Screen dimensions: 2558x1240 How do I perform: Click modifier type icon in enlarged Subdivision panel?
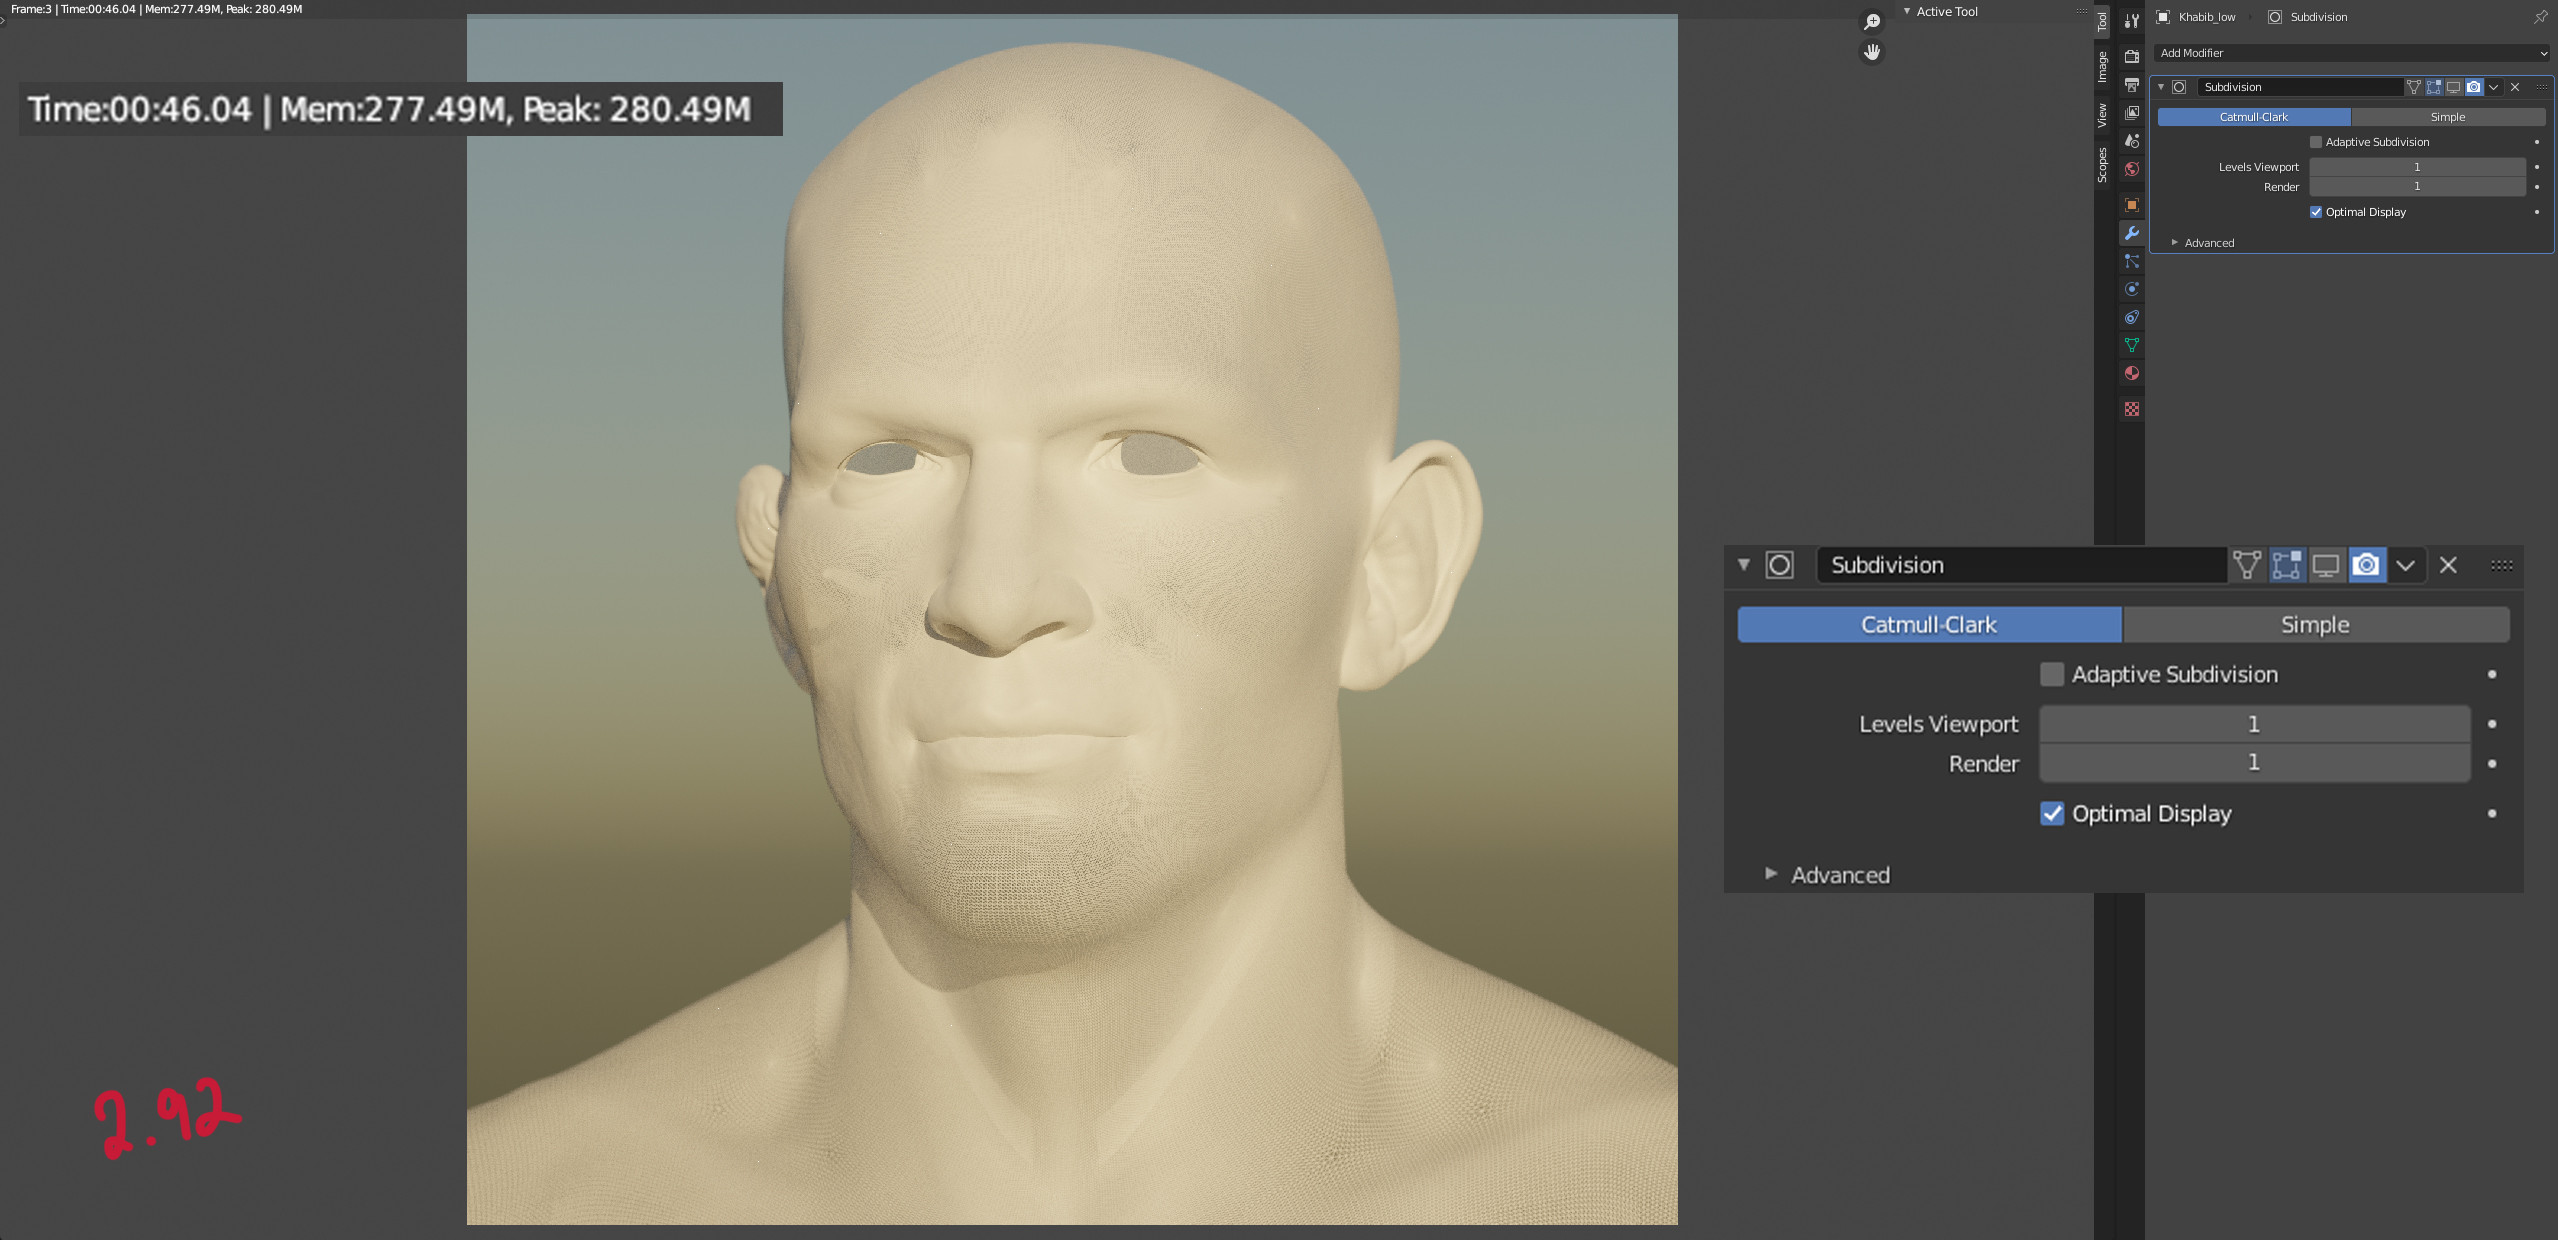tap(1779, 565)
